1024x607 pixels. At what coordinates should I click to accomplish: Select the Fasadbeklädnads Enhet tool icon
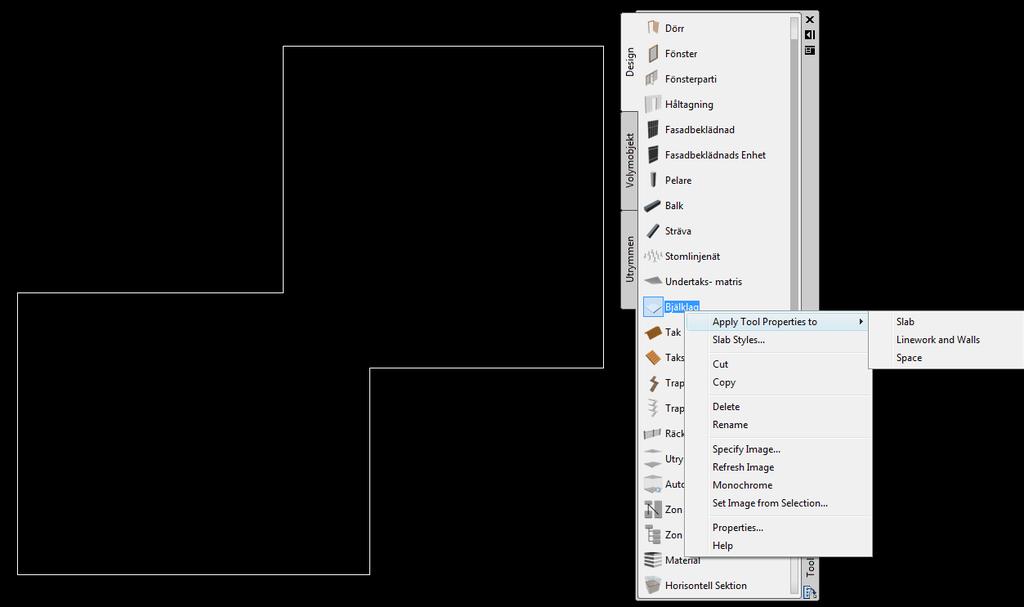tap(652, 155)
